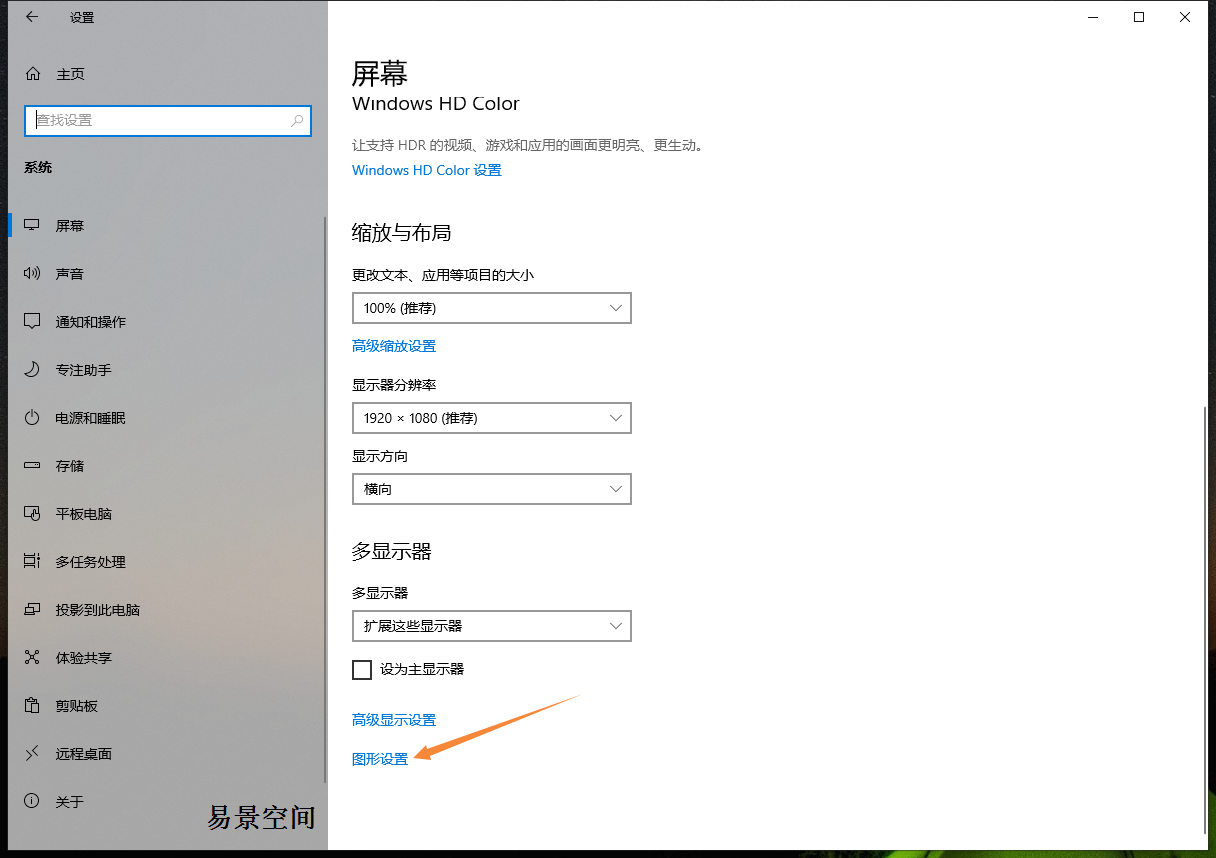Click the 远程桌面 remote icon
Screen dimensions: 1216x858
[33, 754]
